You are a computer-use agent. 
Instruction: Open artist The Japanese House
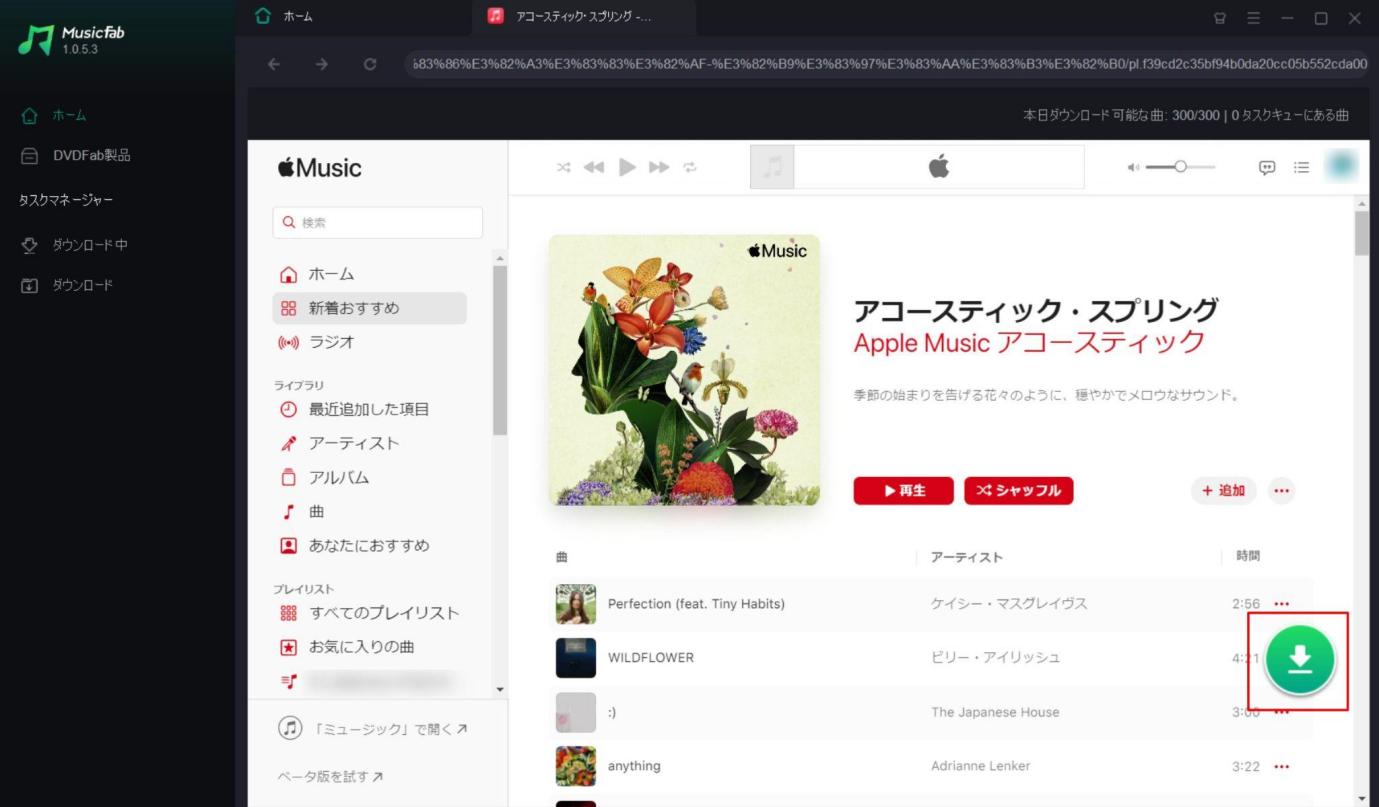tap(995, 712)
